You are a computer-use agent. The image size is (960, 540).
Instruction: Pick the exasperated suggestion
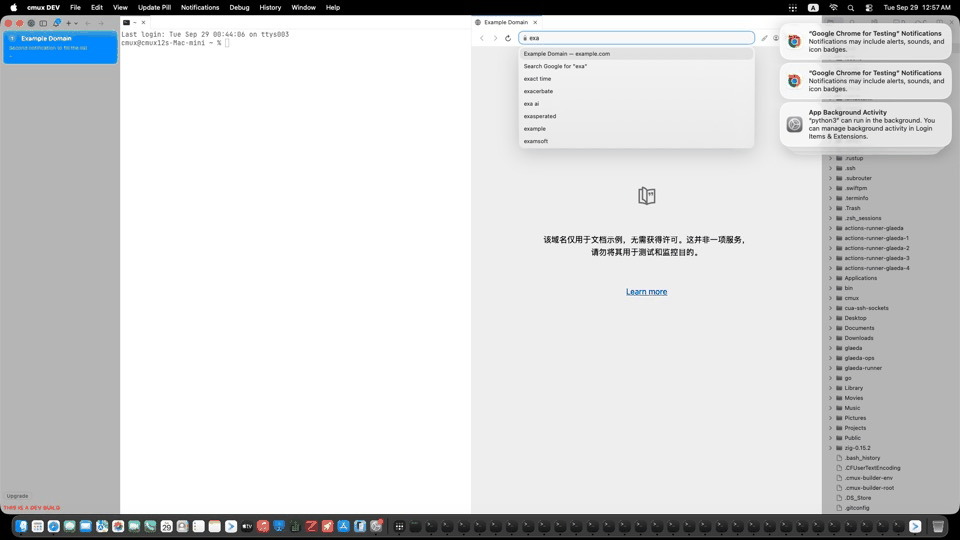pos(636,116)
